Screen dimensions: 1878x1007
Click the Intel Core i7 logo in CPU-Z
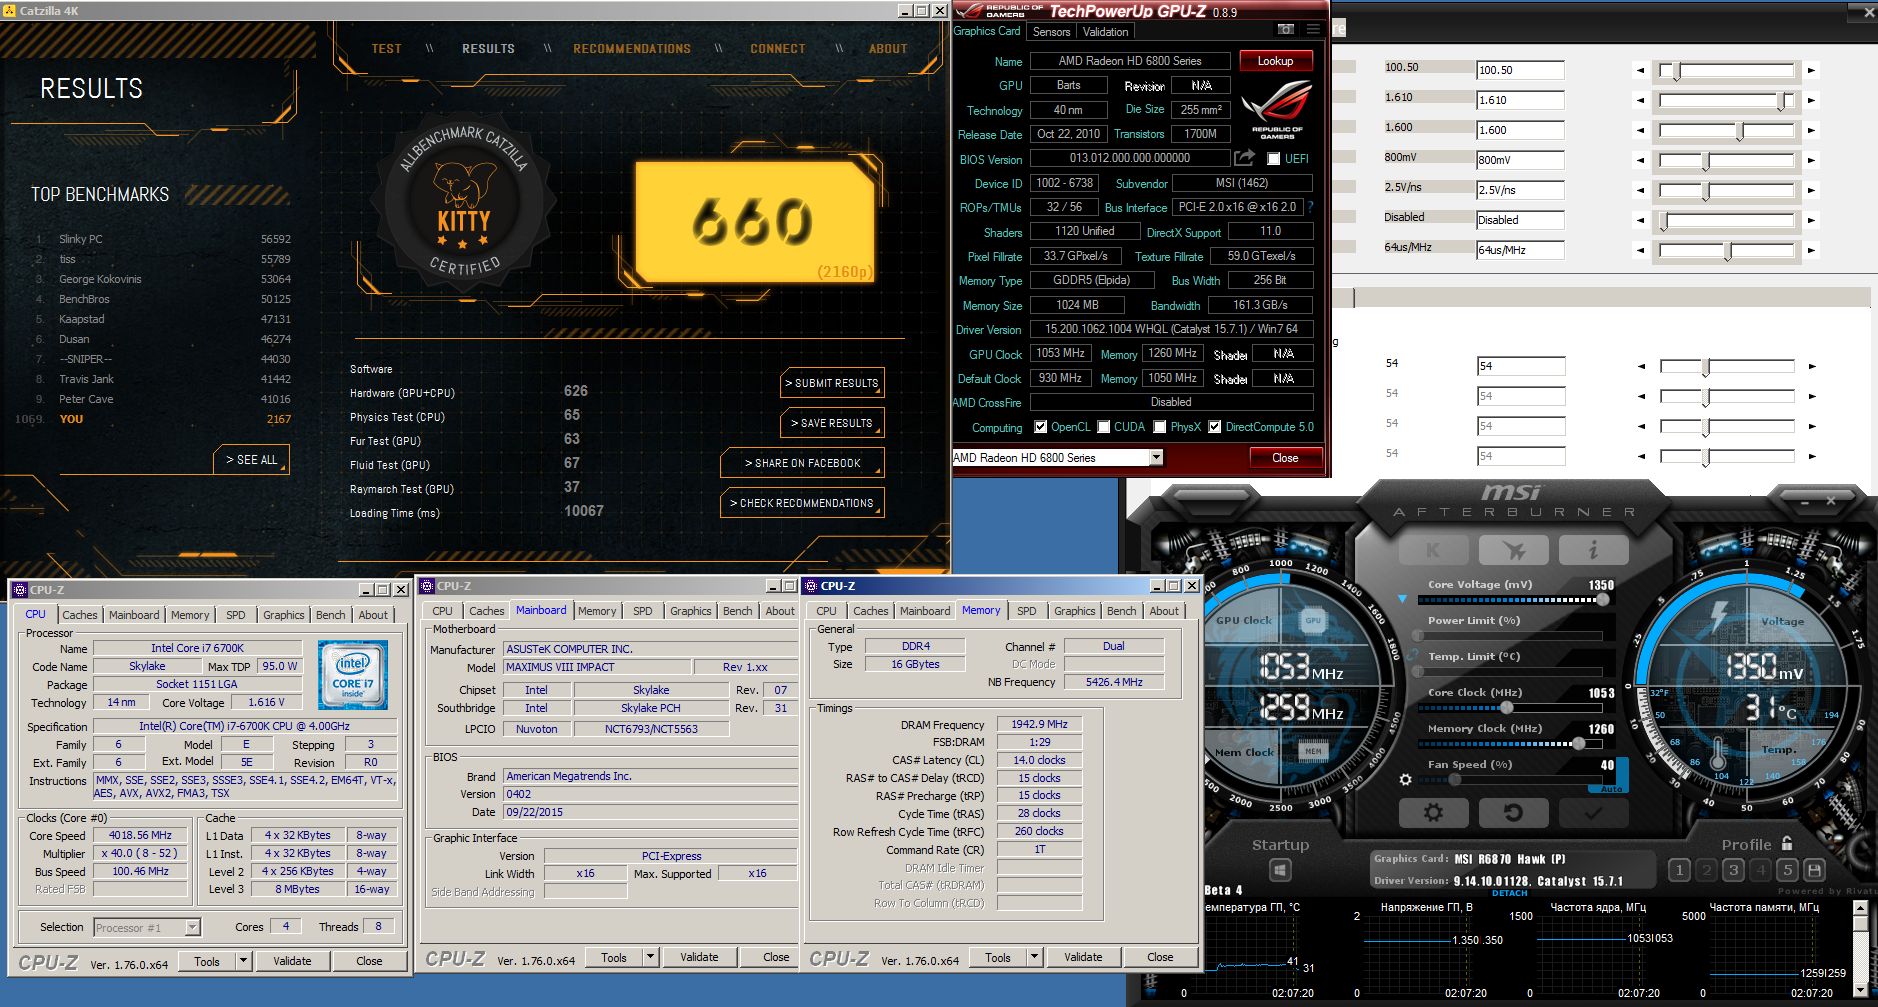[x=353, y=676]
